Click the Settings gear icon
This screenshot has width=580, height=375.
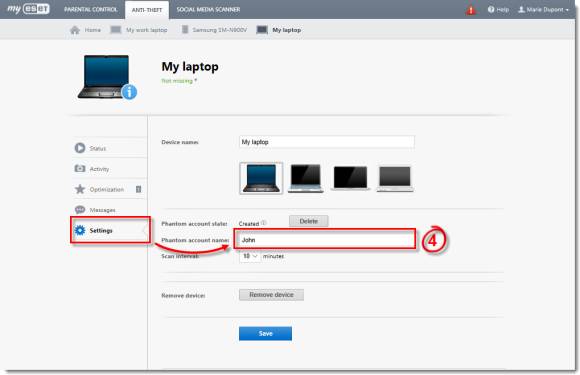(x=80, y=230)
